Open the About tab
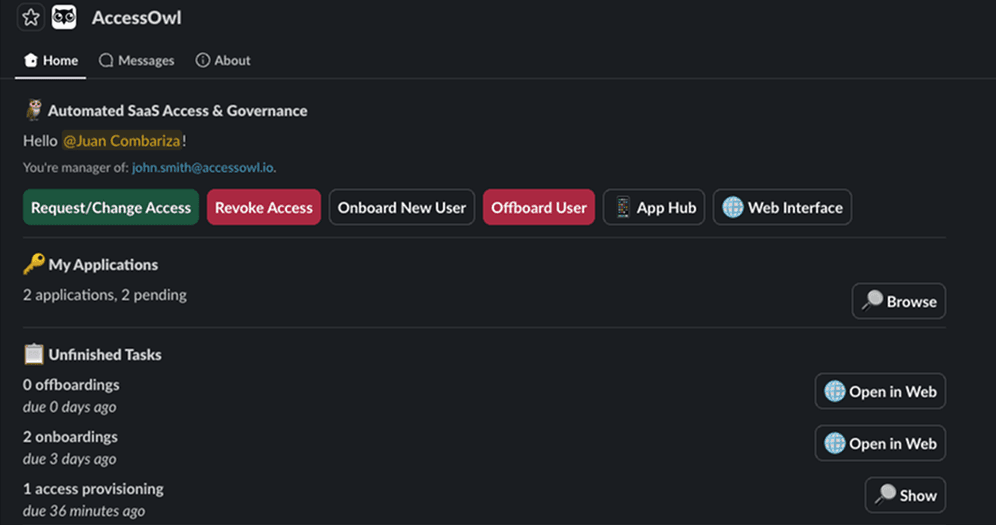 (x=223, y=60)
